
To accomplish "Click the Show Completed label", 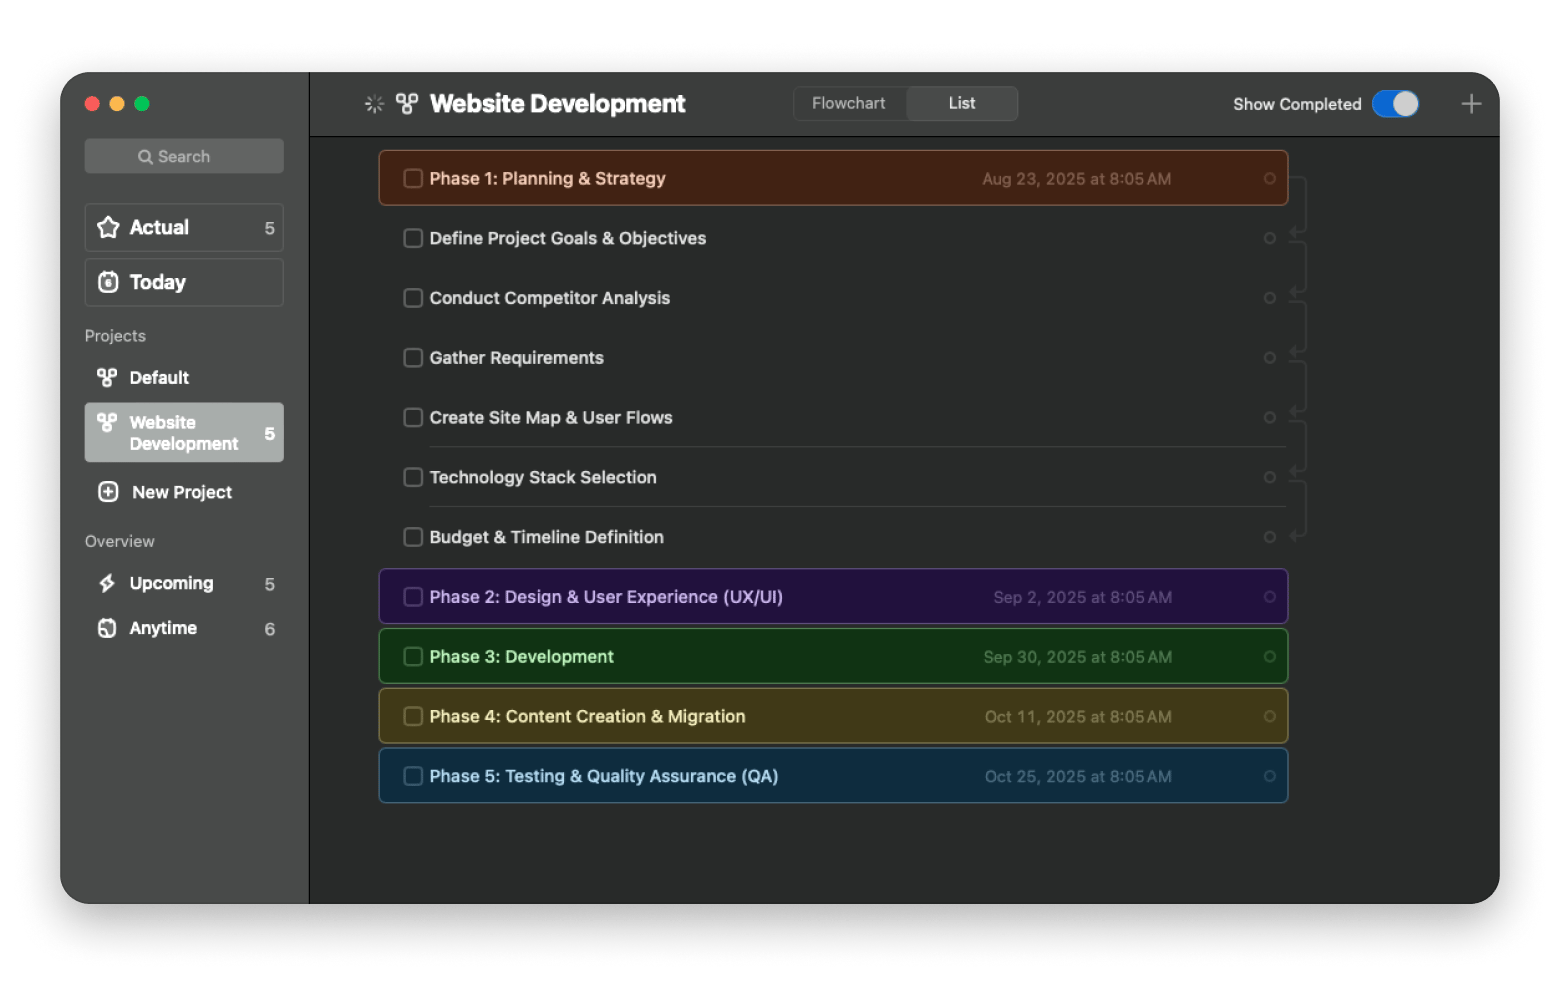I will (x=1297, y=104).
